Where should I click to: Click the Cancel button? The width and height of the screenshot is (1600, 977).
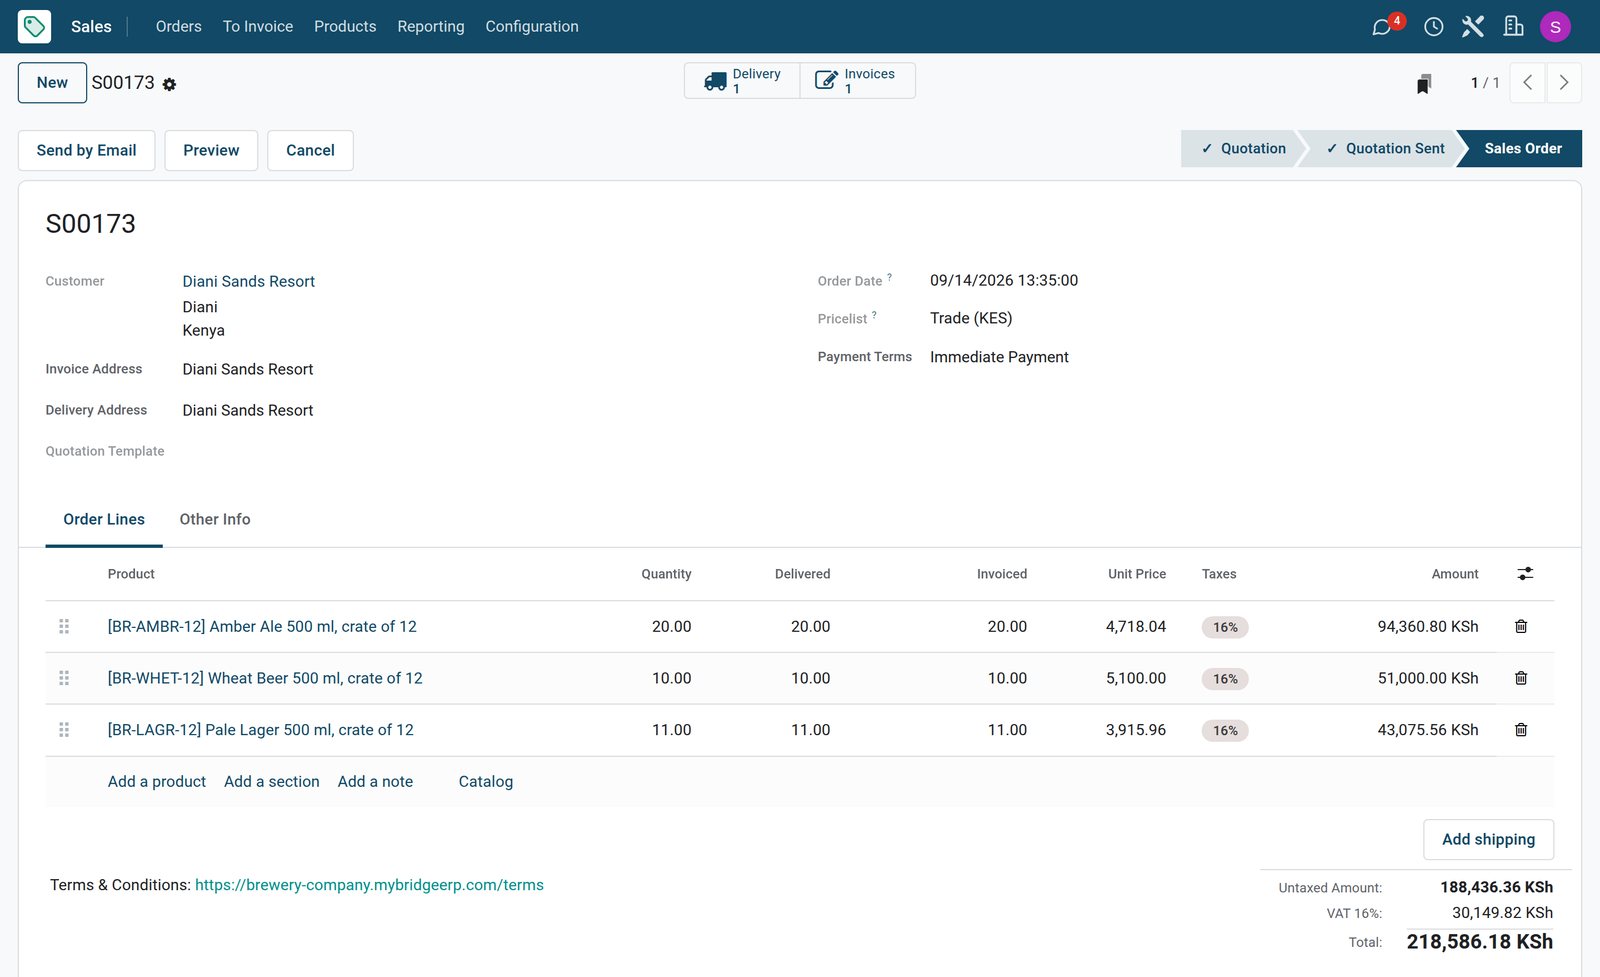pyautogui.click(x=310, y=150)
